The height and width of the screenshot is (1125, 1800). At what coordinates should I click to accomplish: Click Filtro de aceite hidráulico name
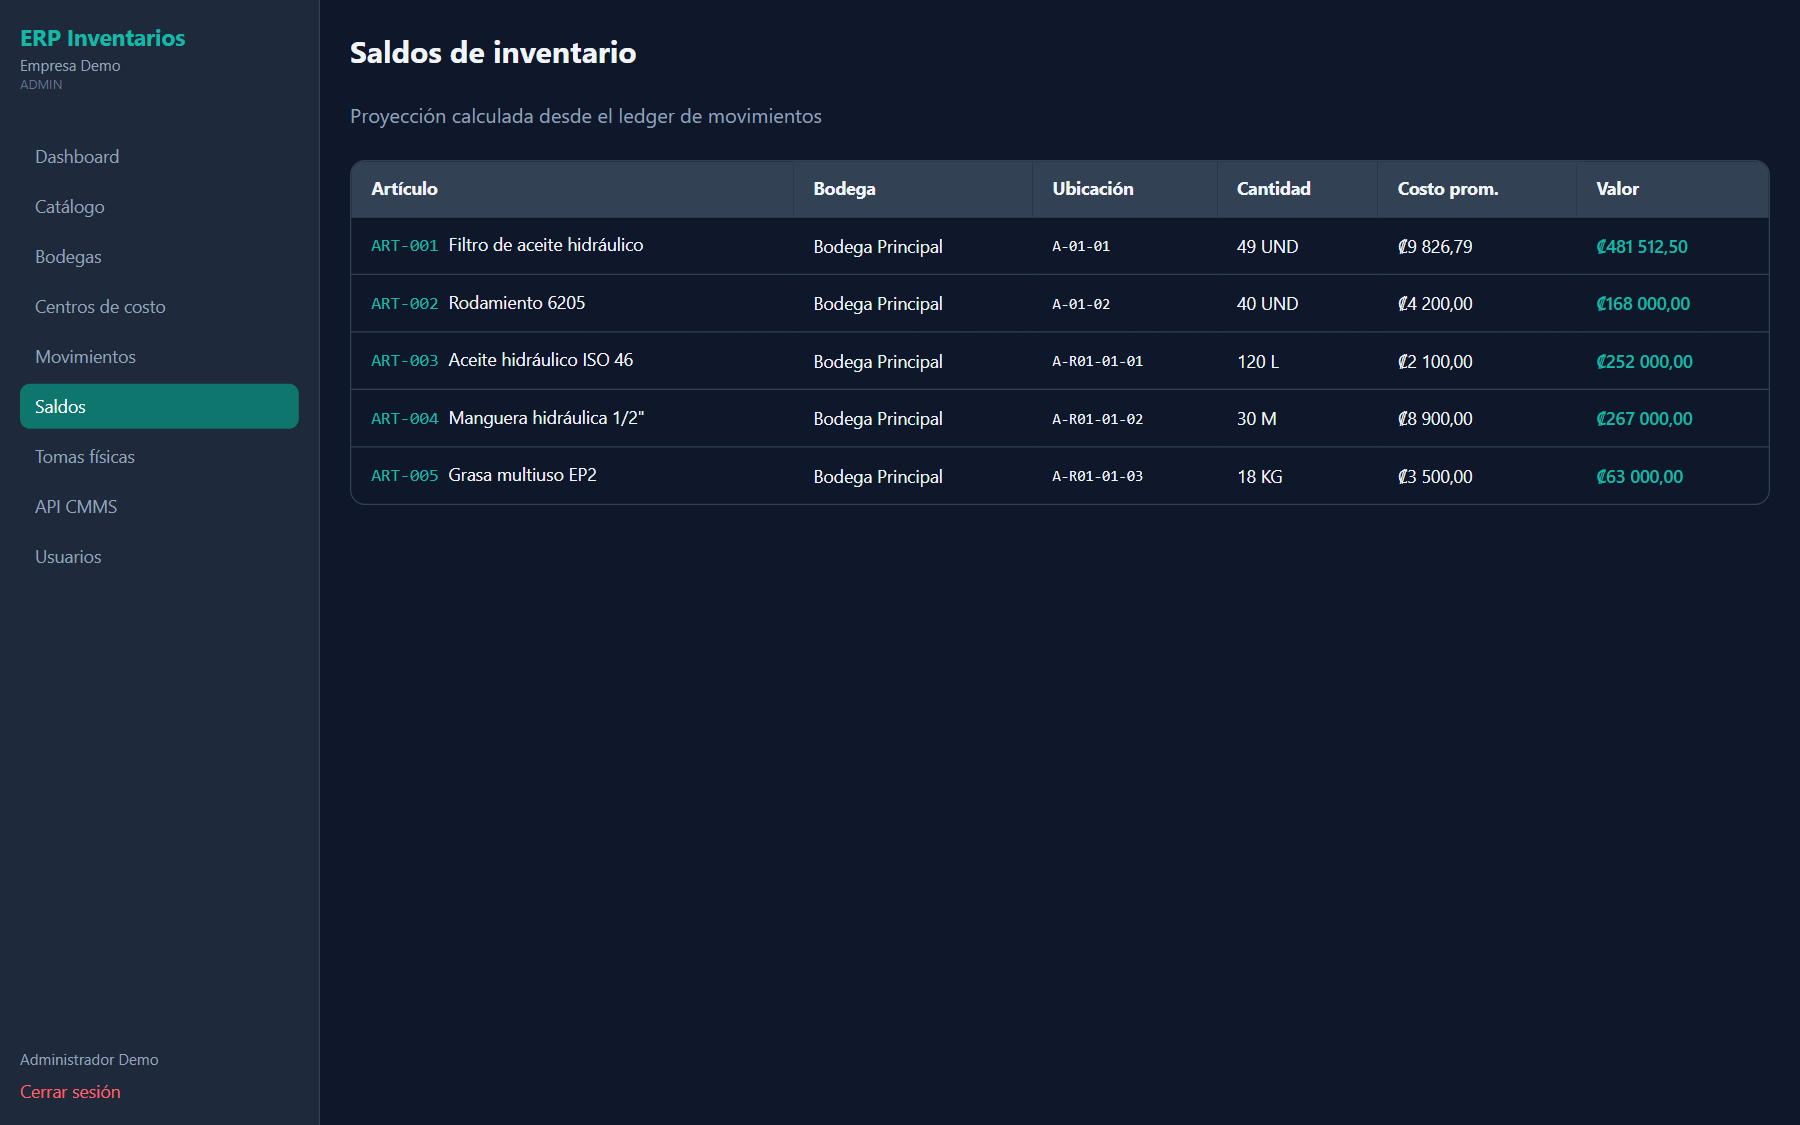coord(546,245)
